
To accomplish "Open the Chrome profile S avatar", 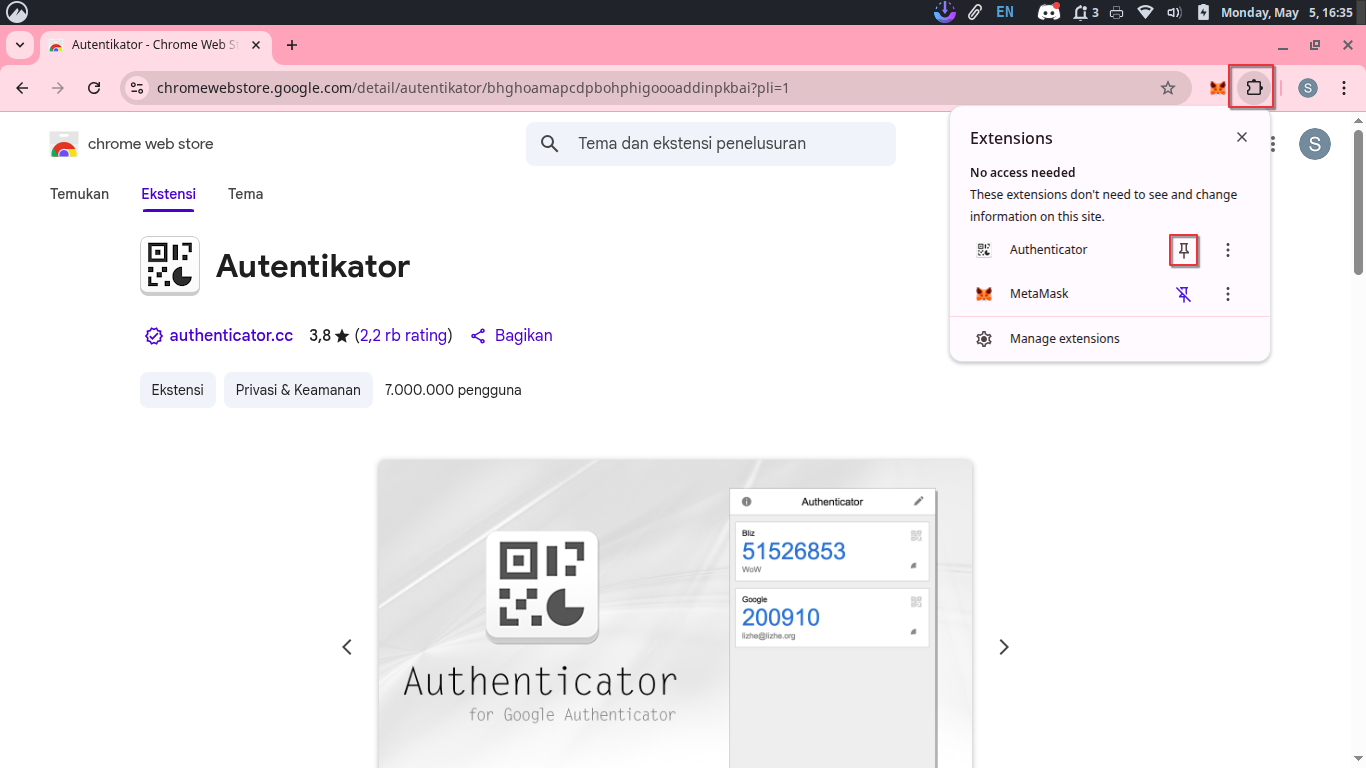I will 1308,88.
